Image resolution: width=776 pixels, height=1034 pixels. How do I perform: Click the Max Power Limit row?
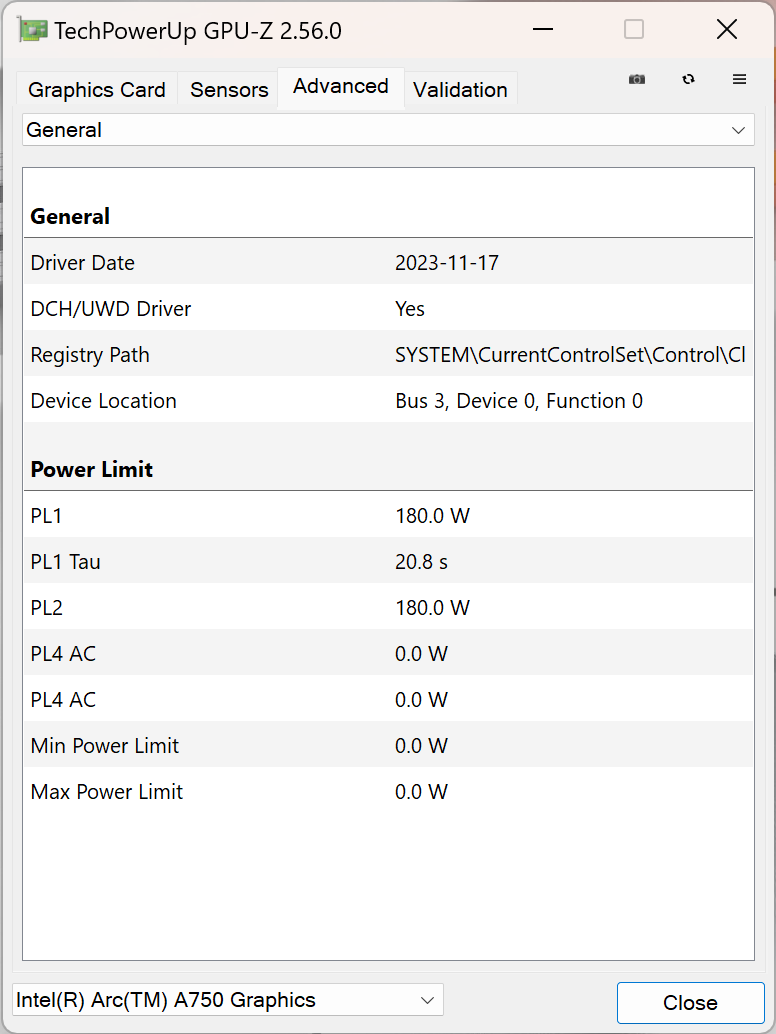point(388,792)
